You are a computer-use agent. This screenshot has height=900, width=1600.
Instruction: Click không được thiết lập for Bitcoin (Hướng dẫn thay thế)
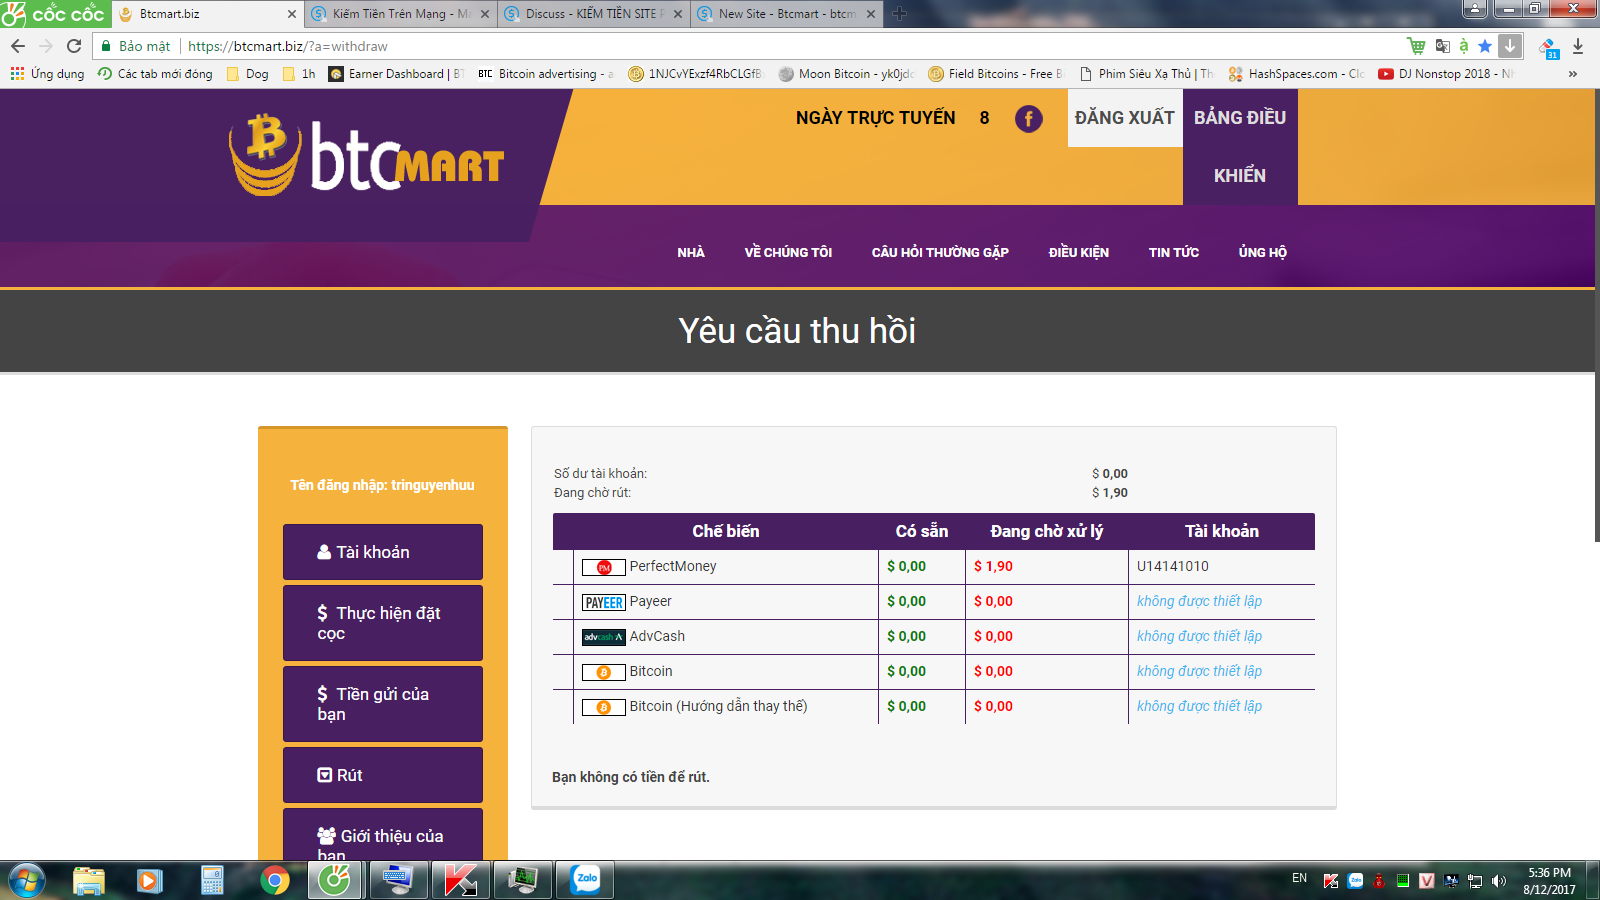click(1199, 706)
